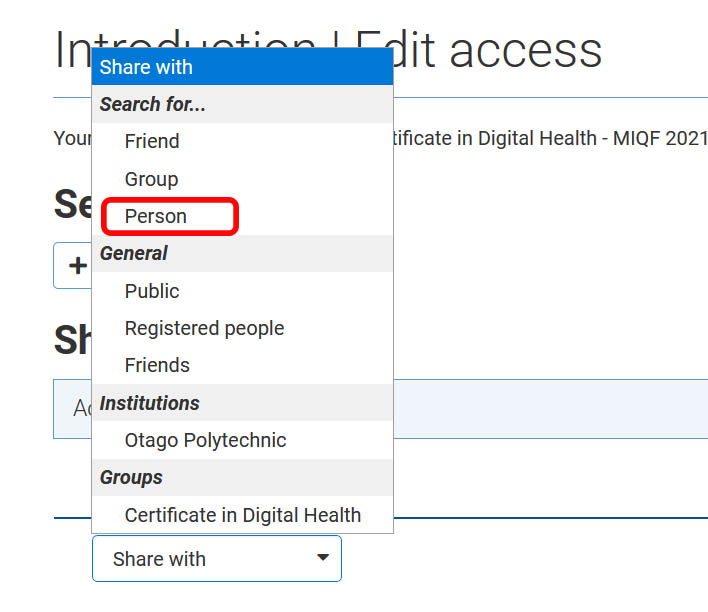Select Person from the list
708x612 pixels.
click(x=156, y=216)
